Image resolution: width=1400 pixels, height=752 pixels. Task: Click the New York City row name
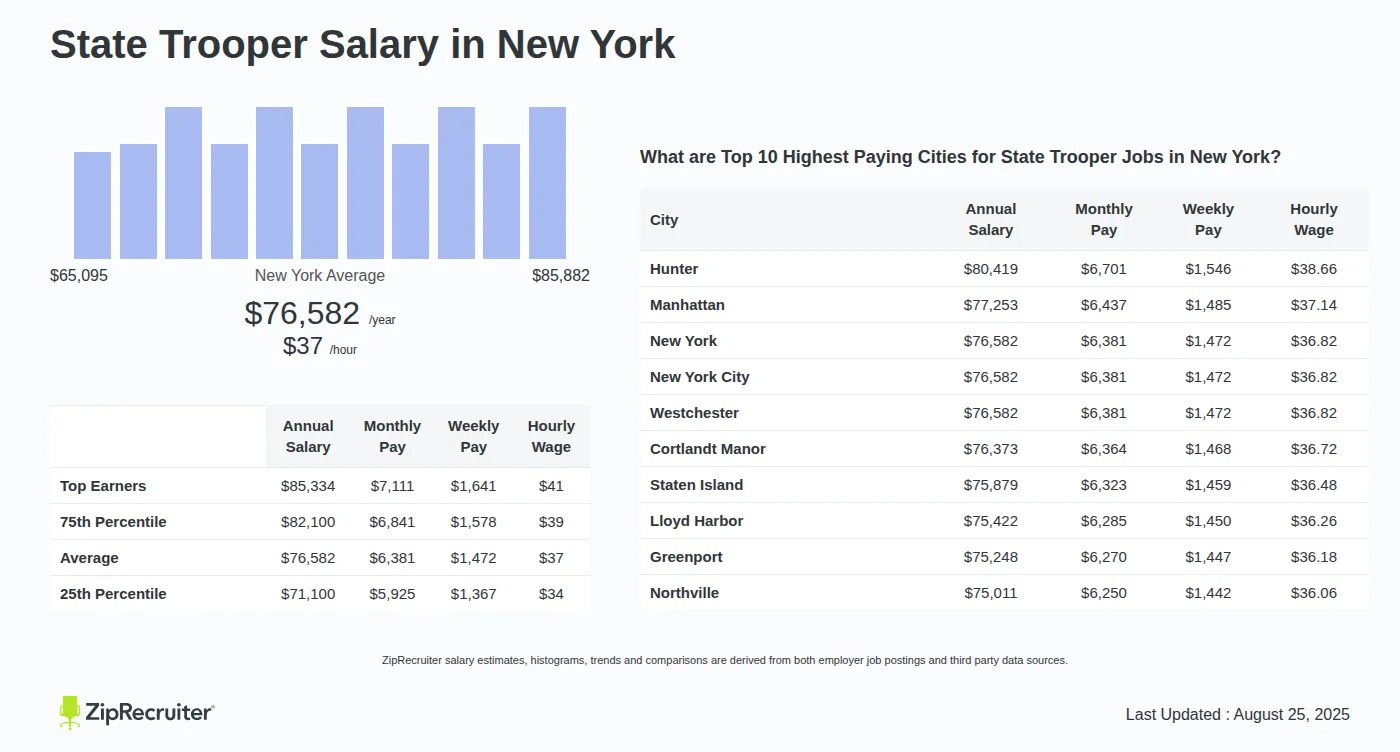(x=699, y=377)
